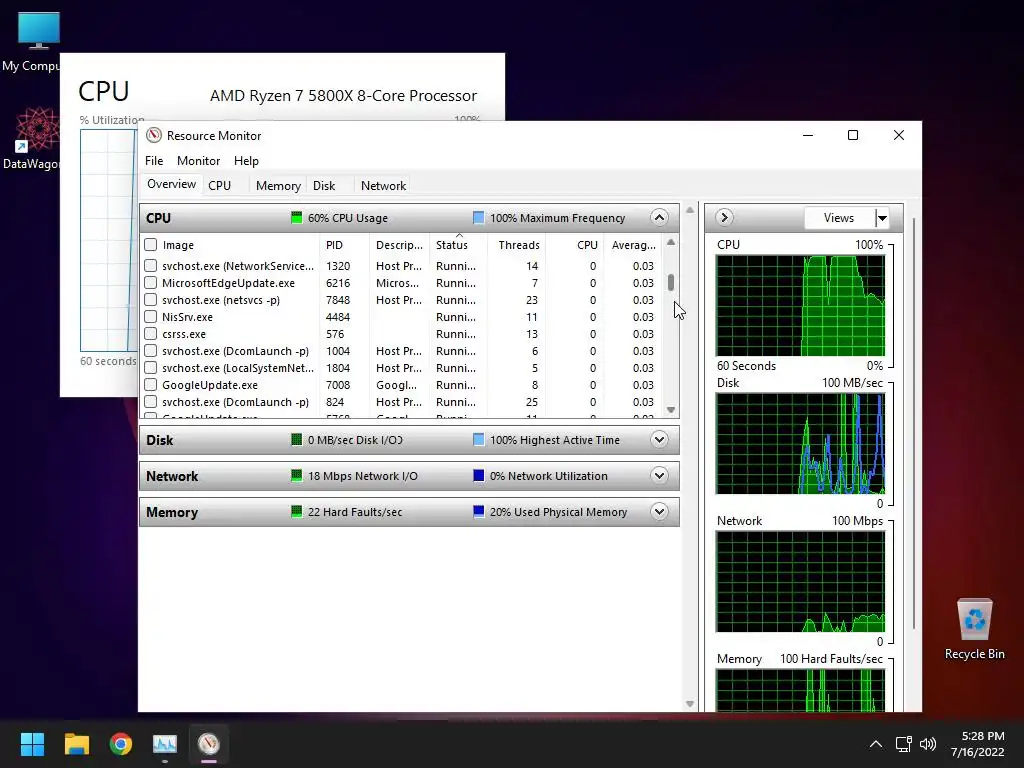Sort by the Status column header
The height and width of the screenshot is (768, 1024).
pos(458,245)
